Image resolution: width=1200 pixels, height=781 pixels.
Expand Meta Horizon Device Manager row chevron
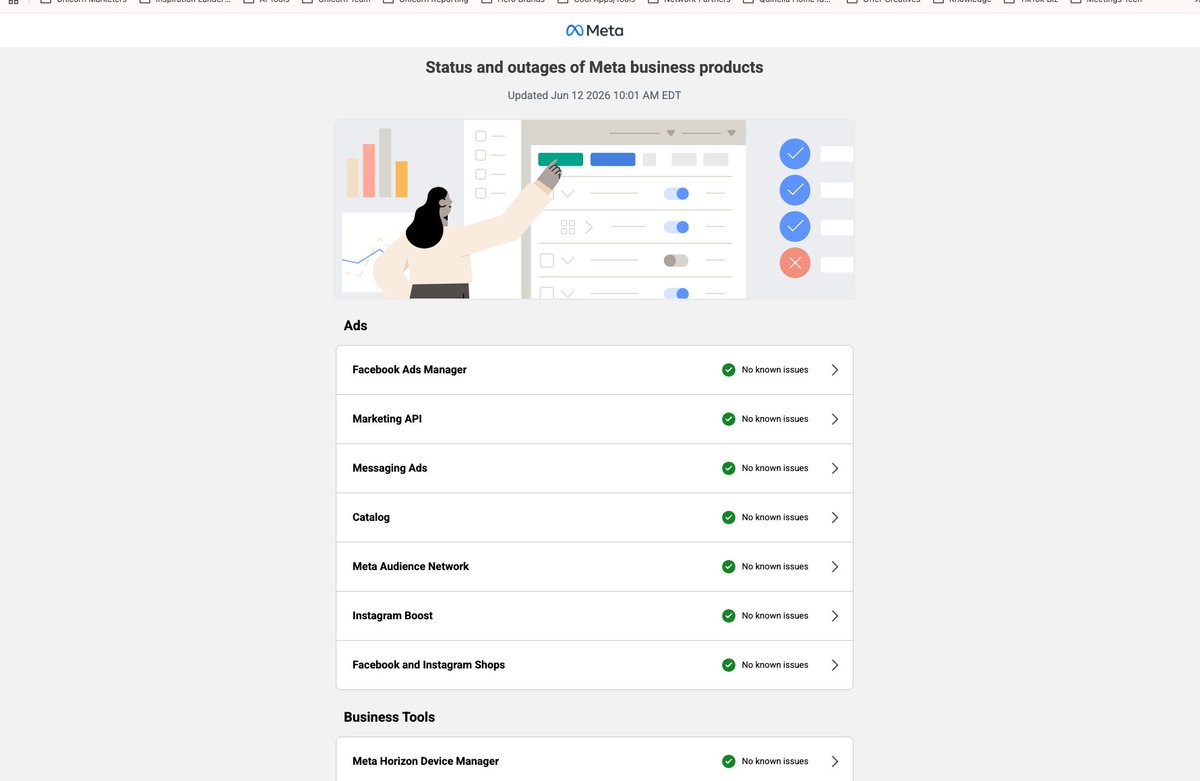tap(835, 761)
